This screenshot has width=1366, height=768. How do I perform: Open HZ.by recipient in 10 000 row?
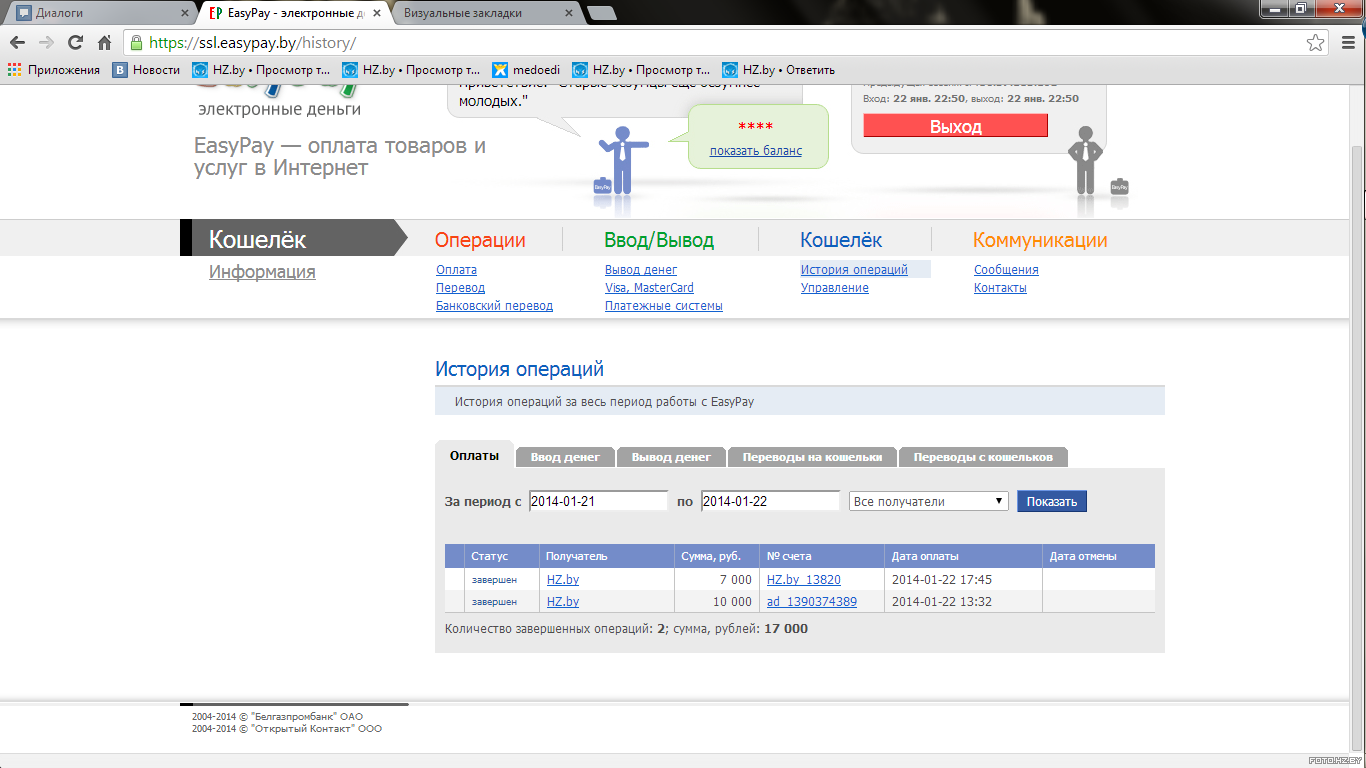pyautogui.click(x=563, y=602)
